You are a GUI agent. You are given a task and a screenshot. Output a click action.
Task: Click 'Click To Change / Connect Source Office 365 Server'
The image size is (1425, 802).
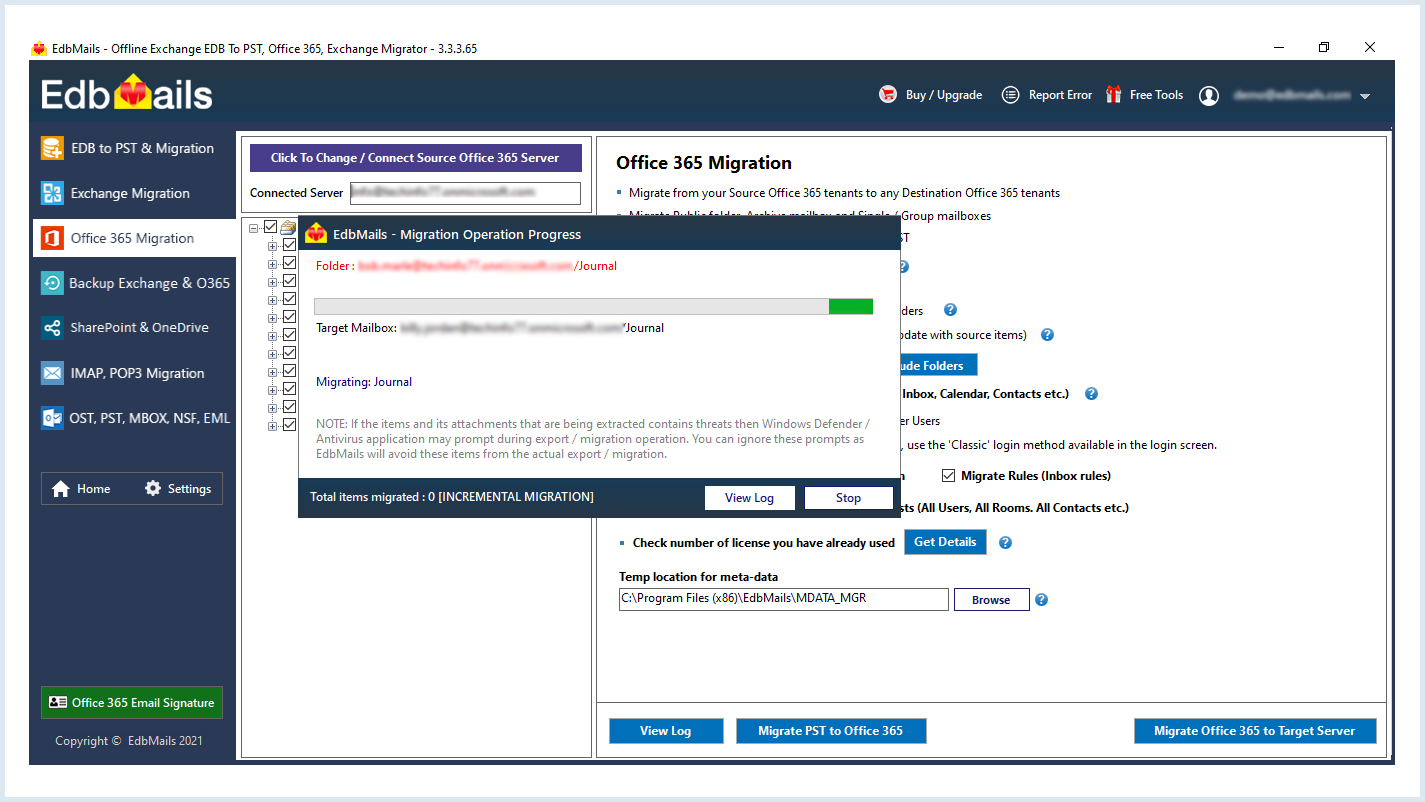point(415,158)
